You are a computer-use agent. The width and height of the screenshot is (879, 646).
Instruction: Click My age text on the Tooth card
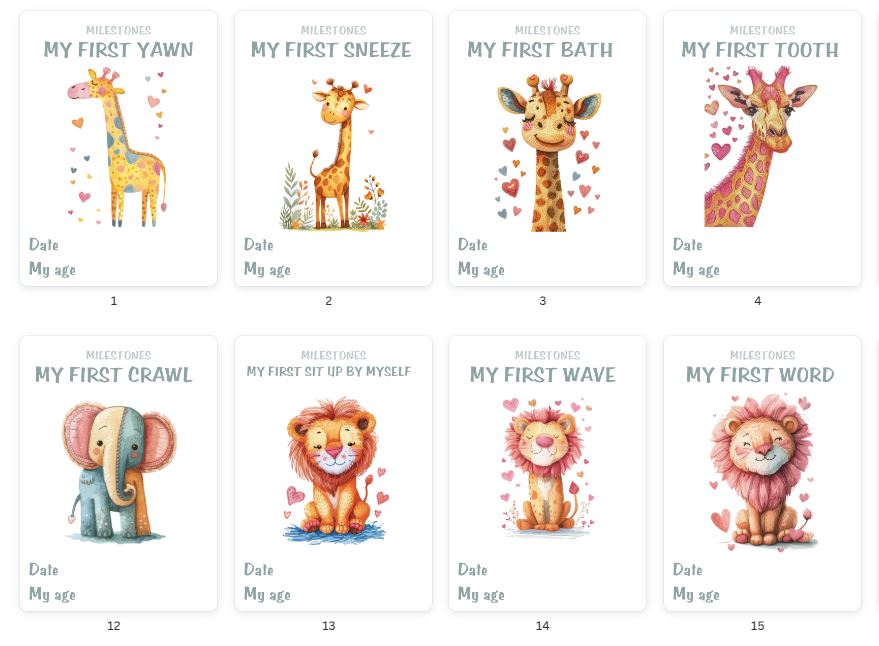[696, 270]
